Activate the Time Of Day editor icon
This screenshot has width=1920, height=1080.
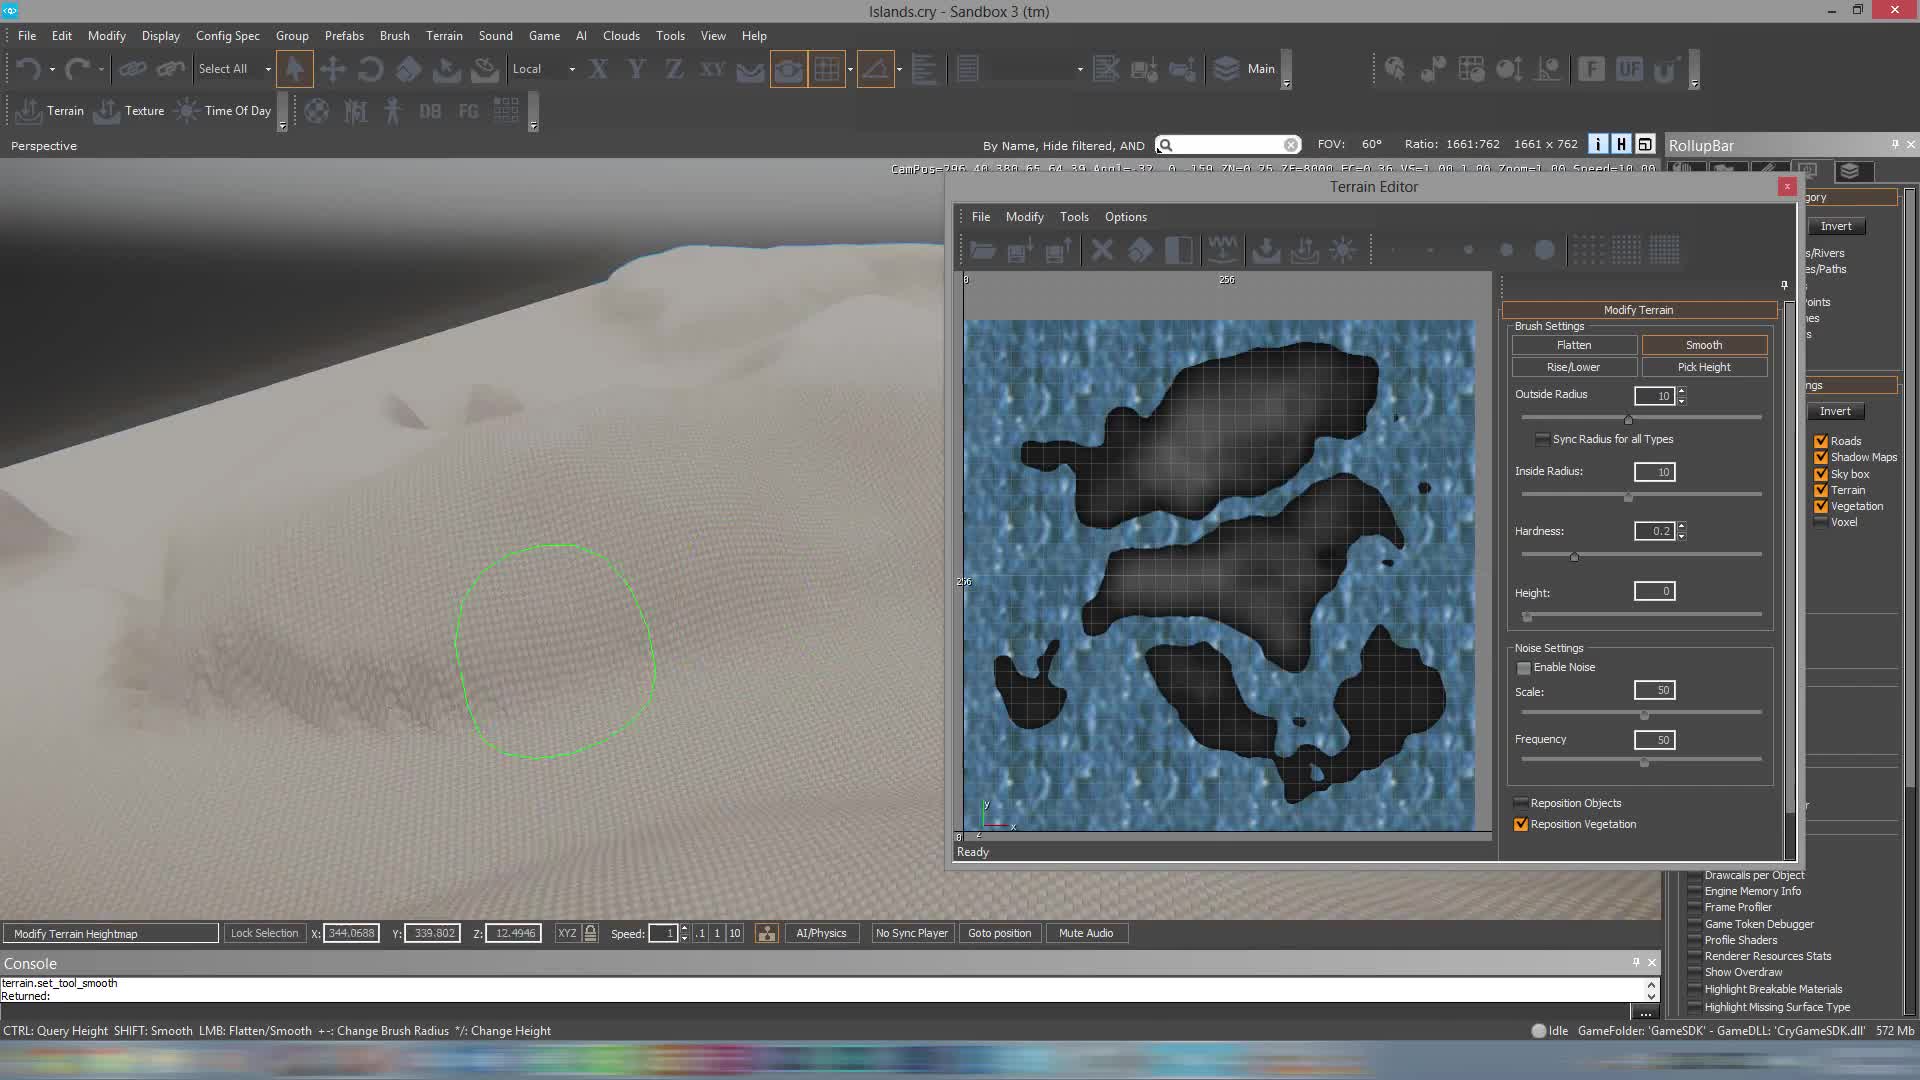click(x=186, y=111)
